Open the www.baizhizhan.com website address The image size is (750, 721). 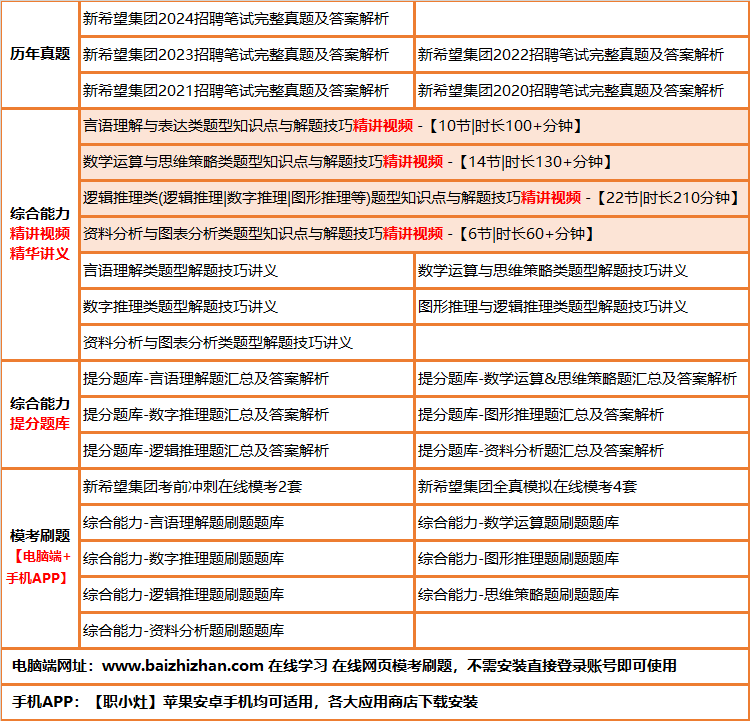[x=183, y=666]
